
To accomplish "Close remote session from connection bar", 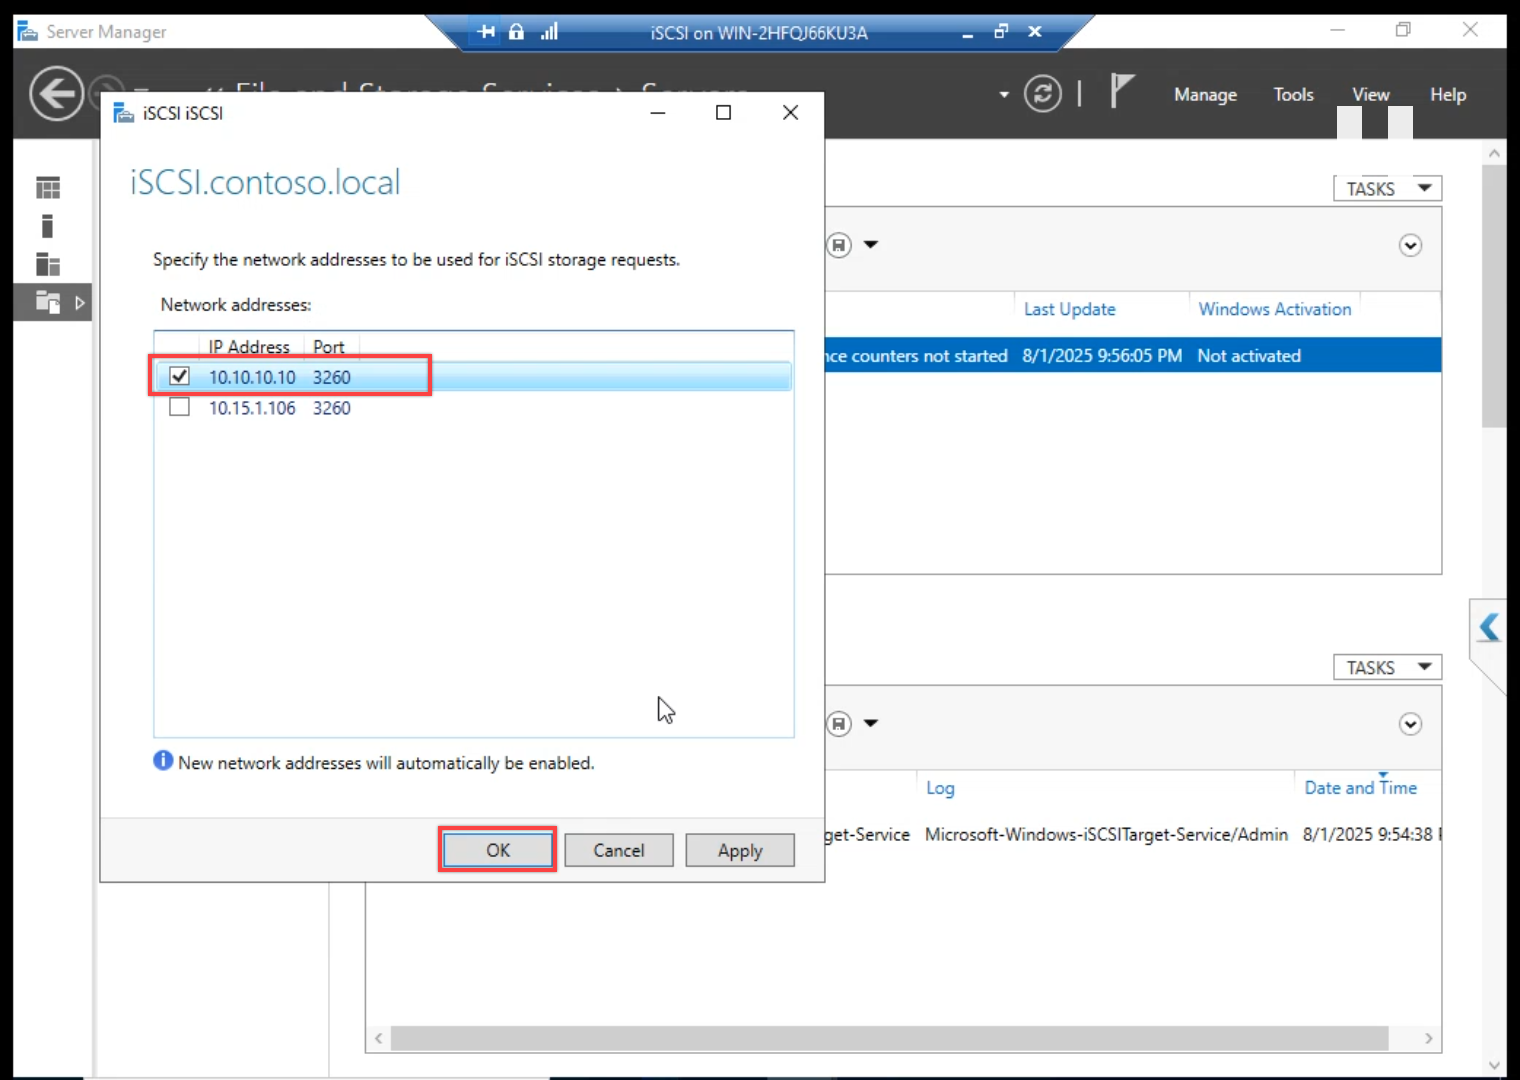I will [x=1035, y=32].
